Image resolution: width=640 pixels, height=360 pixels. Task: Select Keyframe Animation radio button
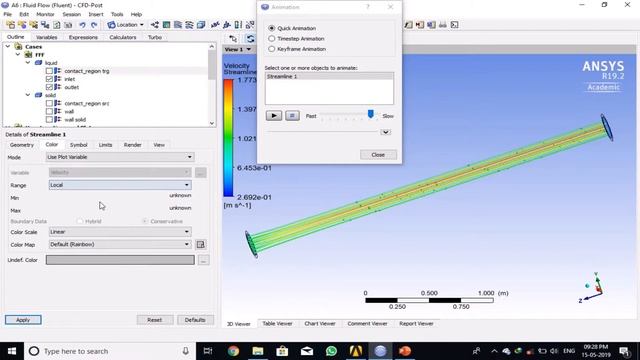coord(272,49)
